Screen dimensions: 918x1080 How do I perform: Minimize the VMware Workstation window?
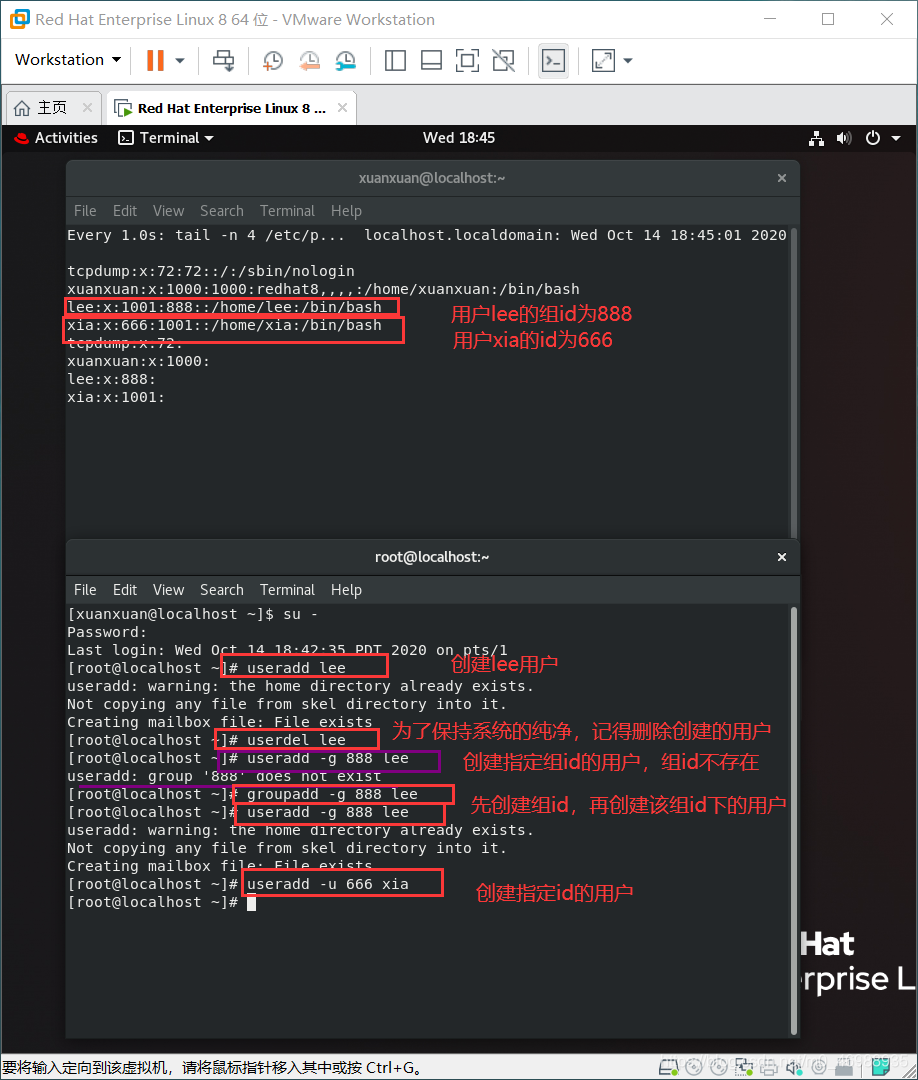point(770,19)
